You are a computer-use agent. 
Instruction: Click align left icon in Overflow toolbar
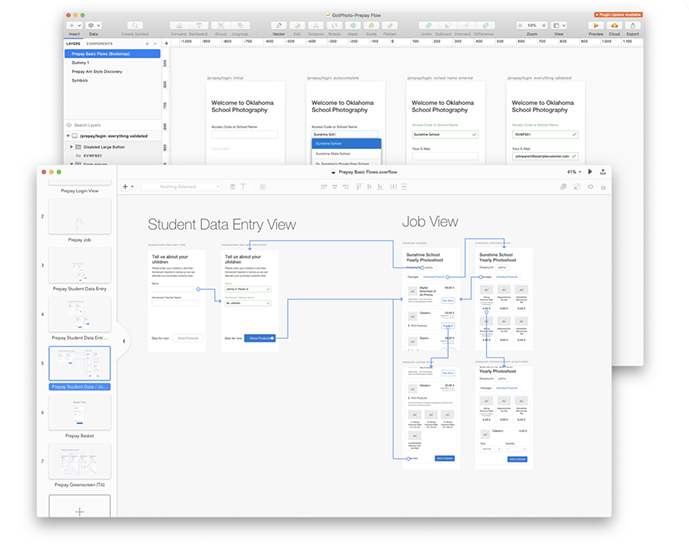coord(324,187)
